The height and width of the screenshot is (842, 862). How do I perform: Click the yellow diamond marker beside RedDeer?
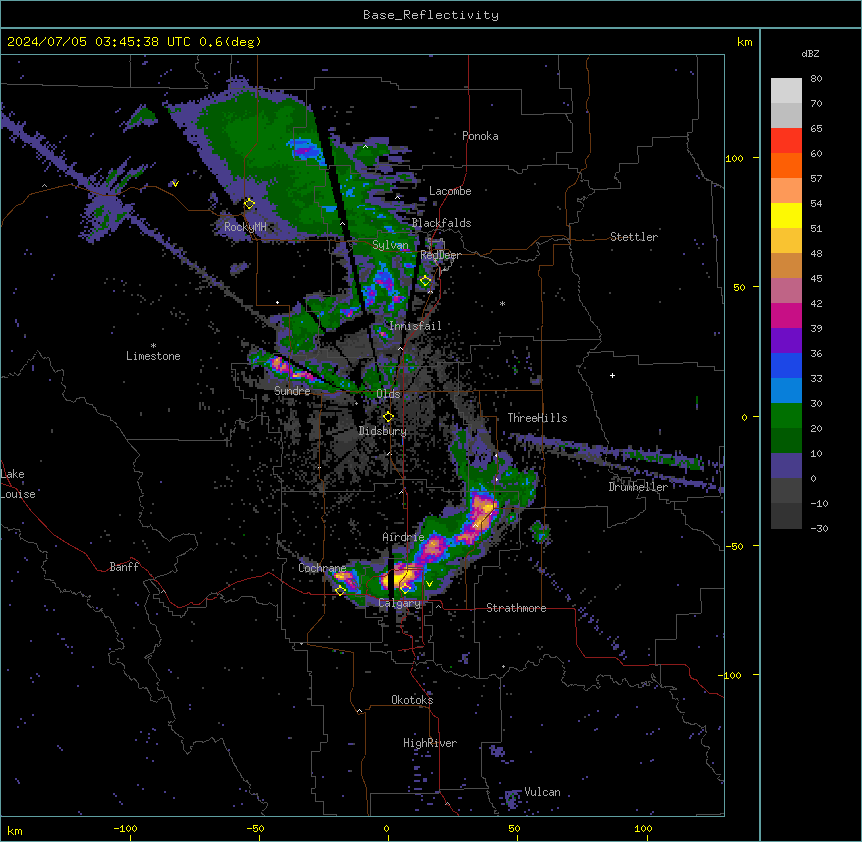point(425,281)
